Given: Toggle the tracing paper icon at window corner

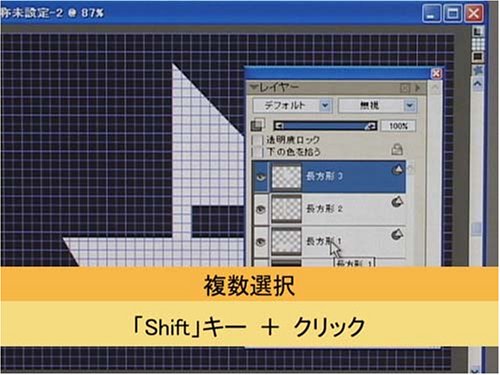Looking at the screenshot, I should (478, 32).
